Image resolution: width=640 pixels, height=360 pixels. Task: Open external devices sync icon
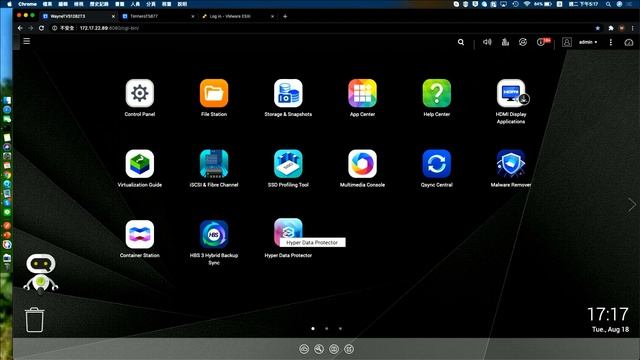tap(523, 42)
